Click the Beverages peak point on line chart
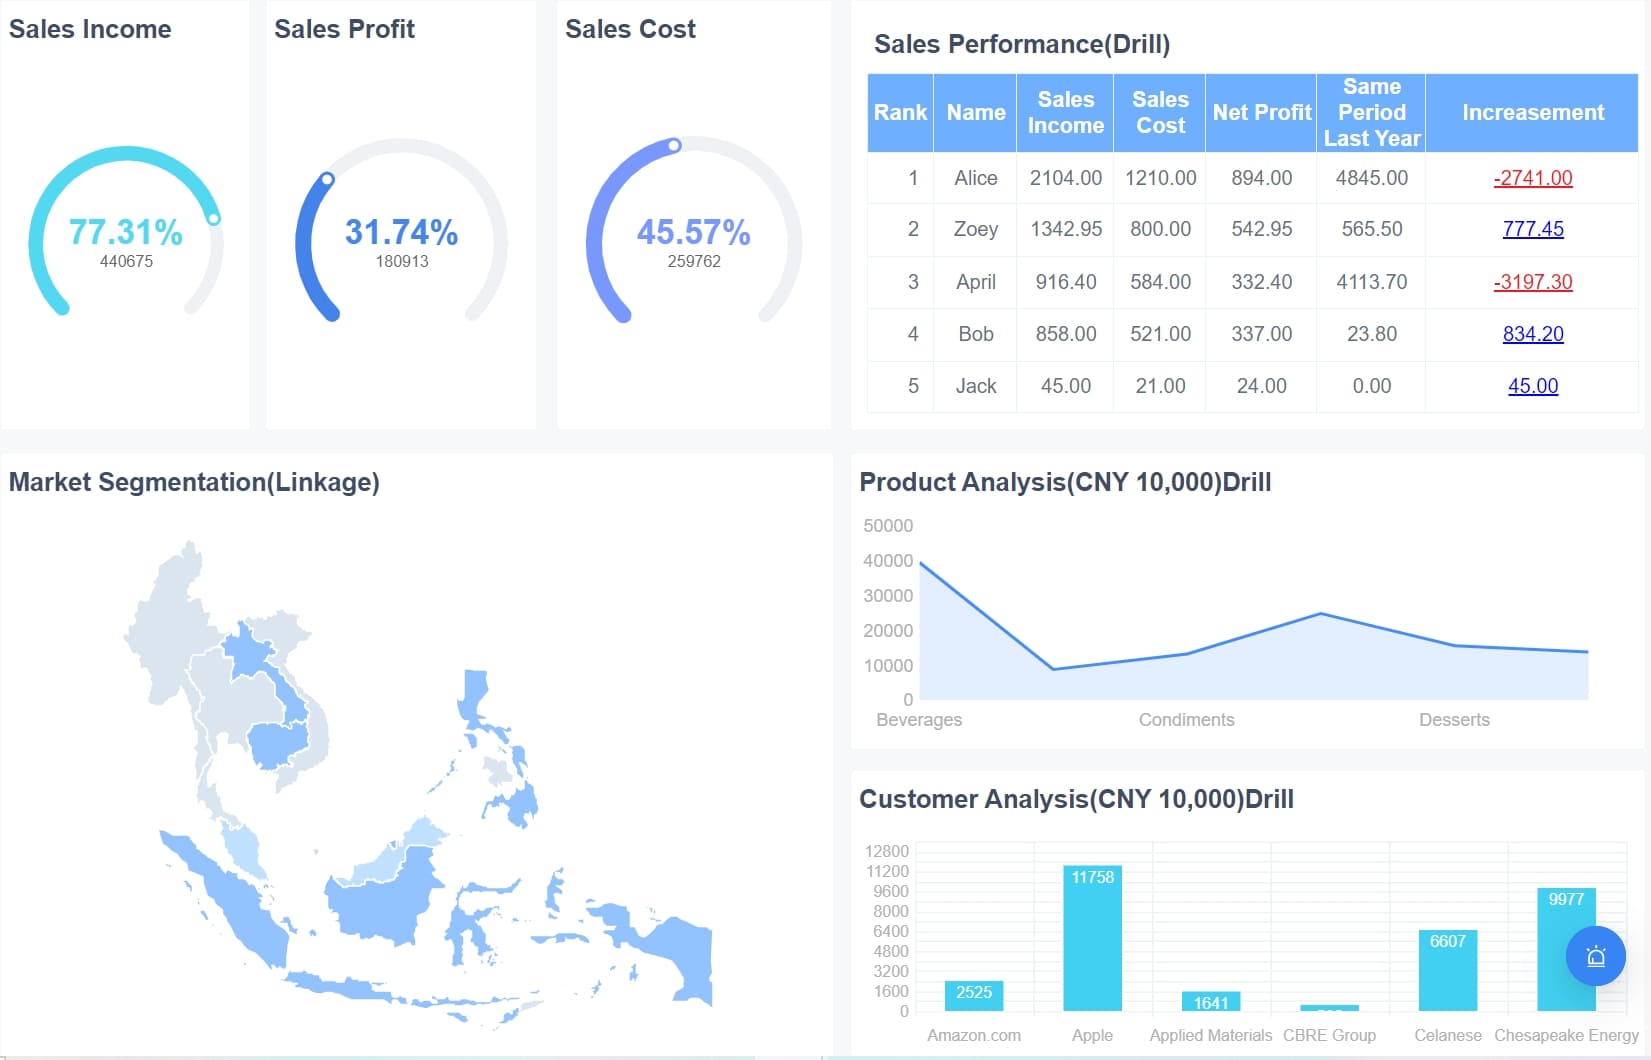Viewport: 1651px width, 1060px height. coord(920,563)
